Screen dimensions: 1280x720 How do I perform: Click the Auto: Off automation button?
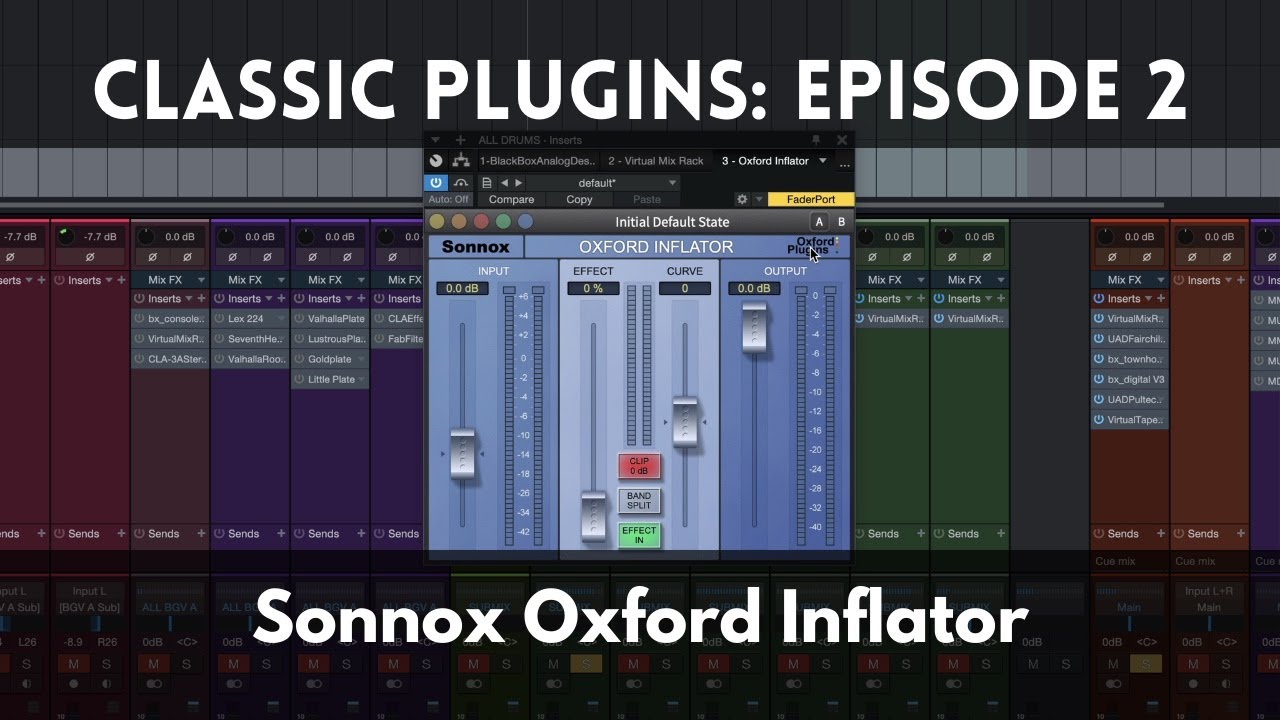[448, 200]
